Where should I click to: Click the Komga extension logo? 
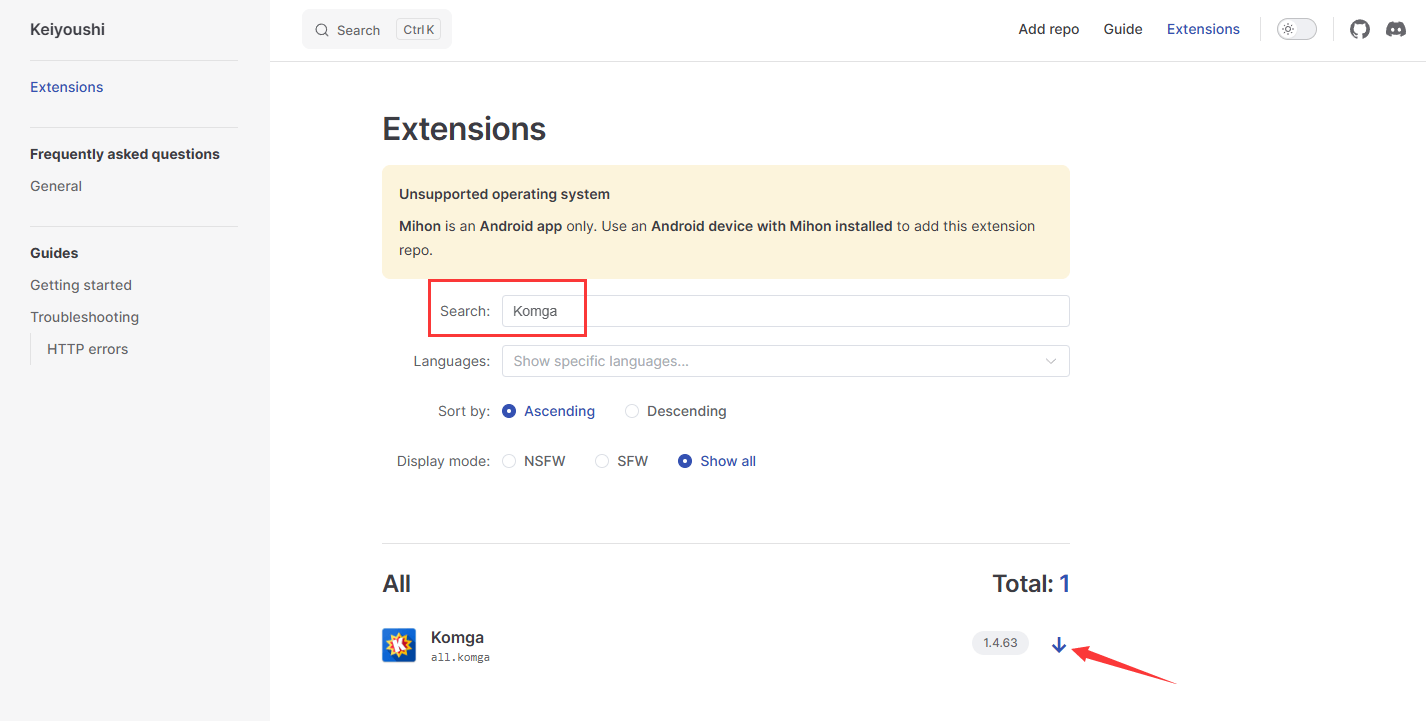[x=399, y=645]
